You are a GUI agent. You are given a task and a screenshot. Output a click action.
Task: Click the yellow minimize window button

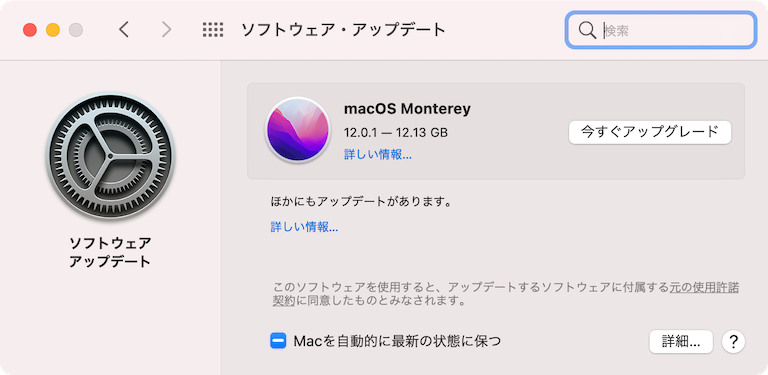coord(53,30)
